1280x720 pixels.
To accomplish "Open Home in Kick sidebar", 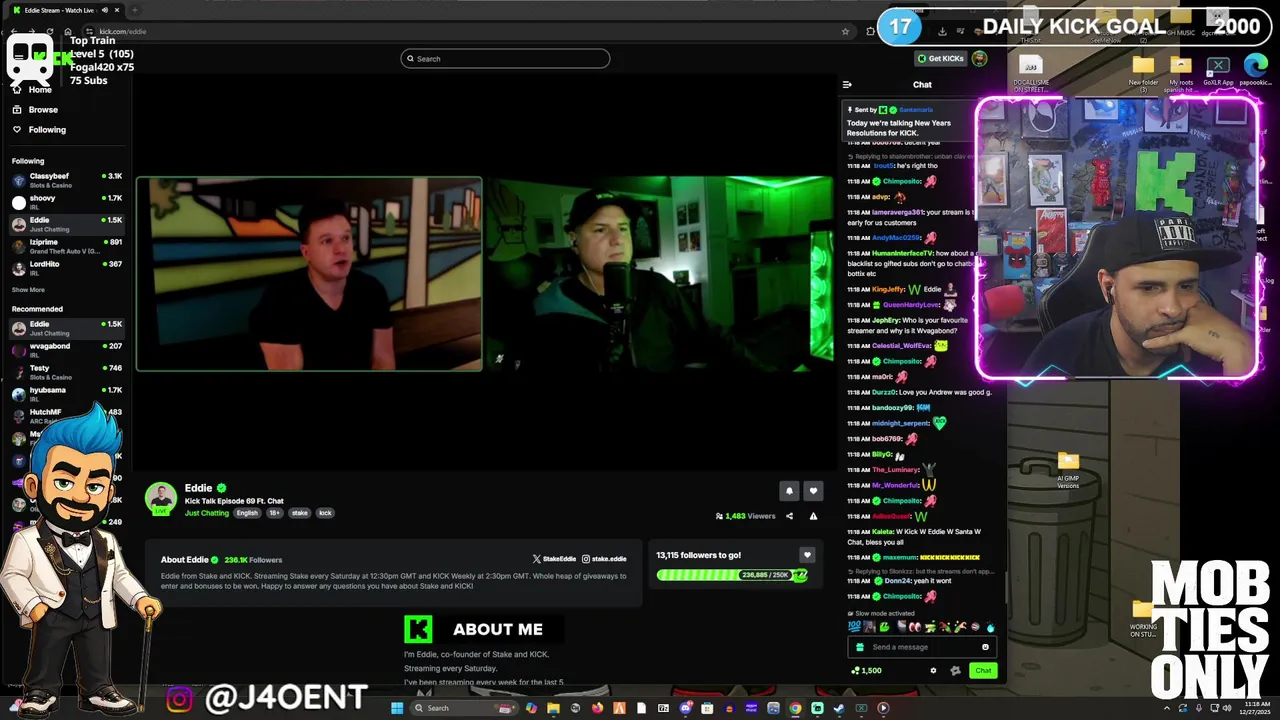I will pyautogui.click(x=40, y=90).
